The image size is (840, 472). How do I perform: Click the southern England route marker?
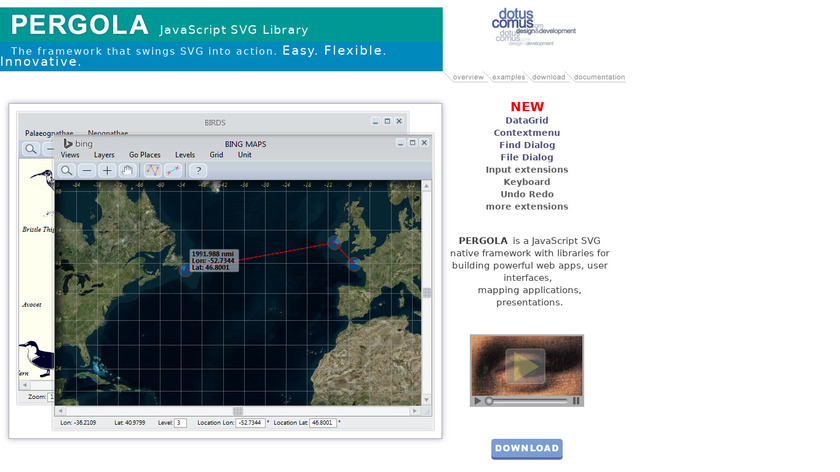[x=354, y=264]
